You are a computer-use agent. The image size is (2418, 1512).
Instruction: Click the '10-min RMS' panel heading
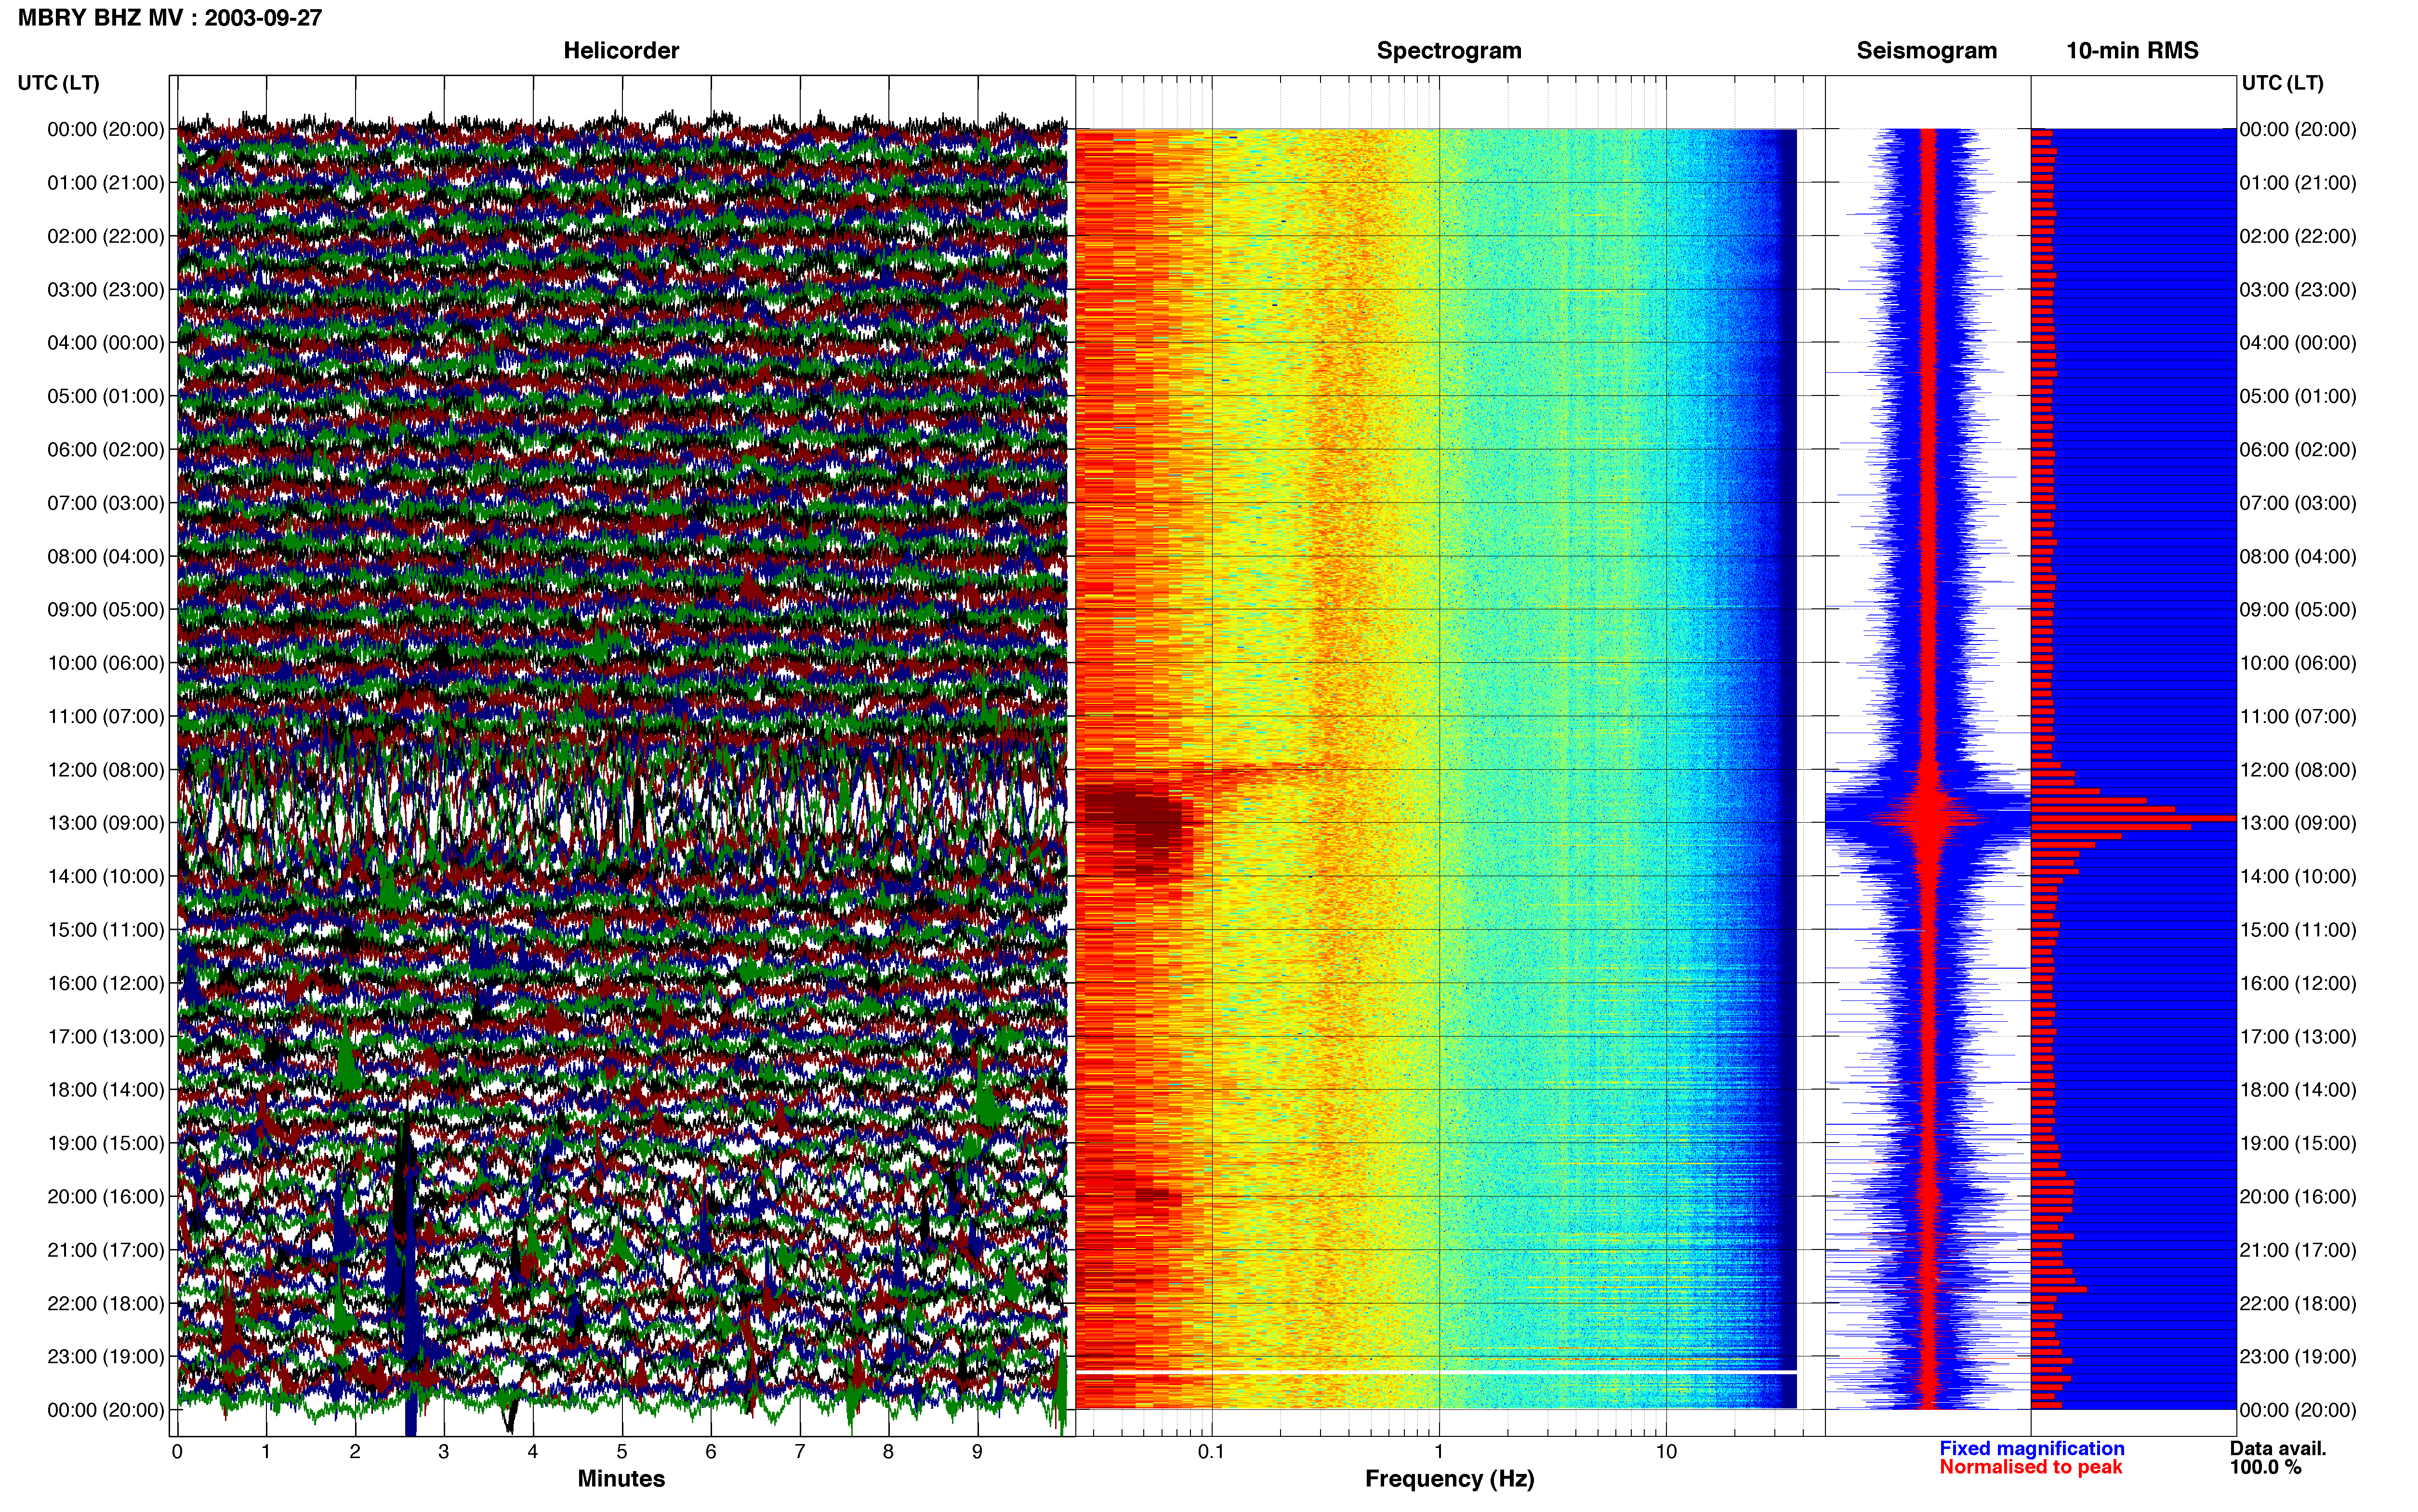point(2132,50)
